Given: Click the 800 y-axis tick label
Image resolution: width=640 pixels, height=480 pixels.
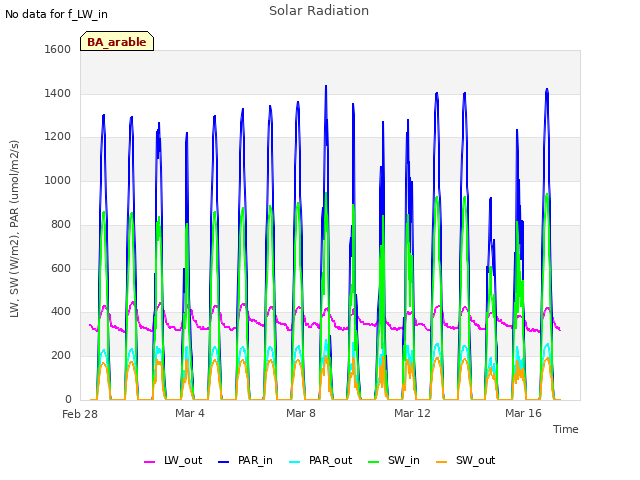Looking at the screenshot, I should [x=61, y=224].
